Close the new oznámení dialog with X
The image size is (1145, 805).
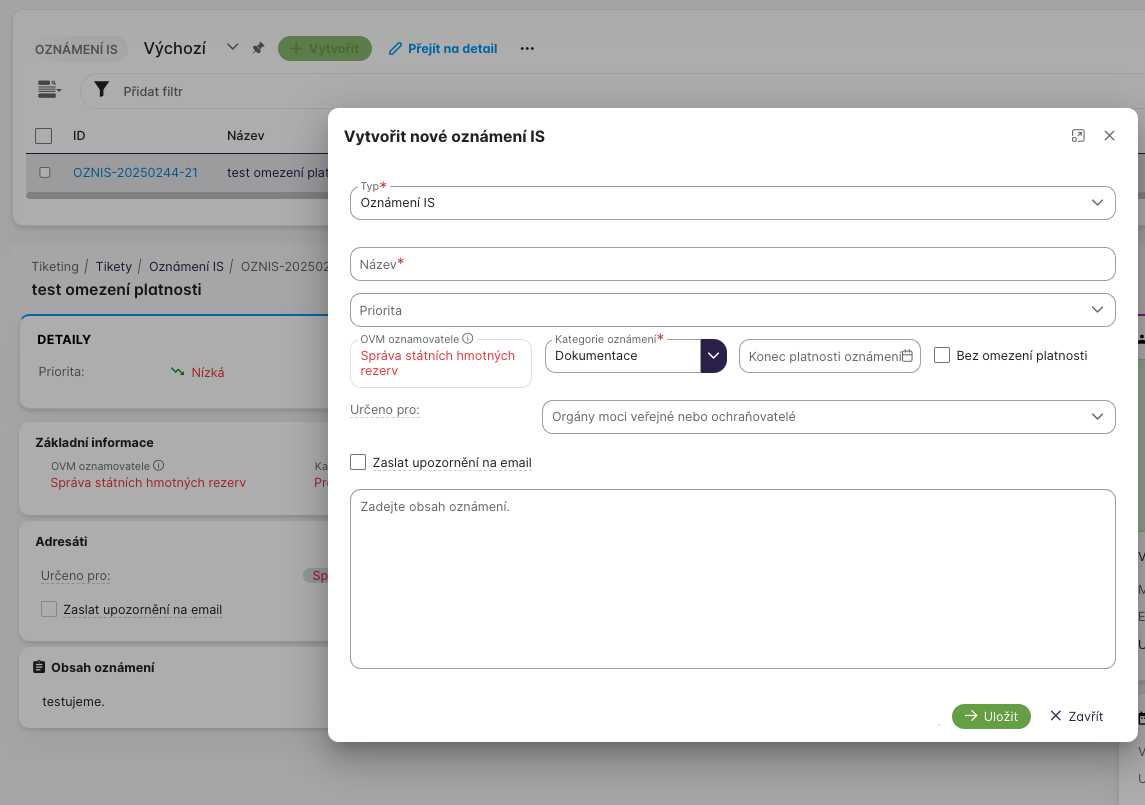click(1109, 136)
